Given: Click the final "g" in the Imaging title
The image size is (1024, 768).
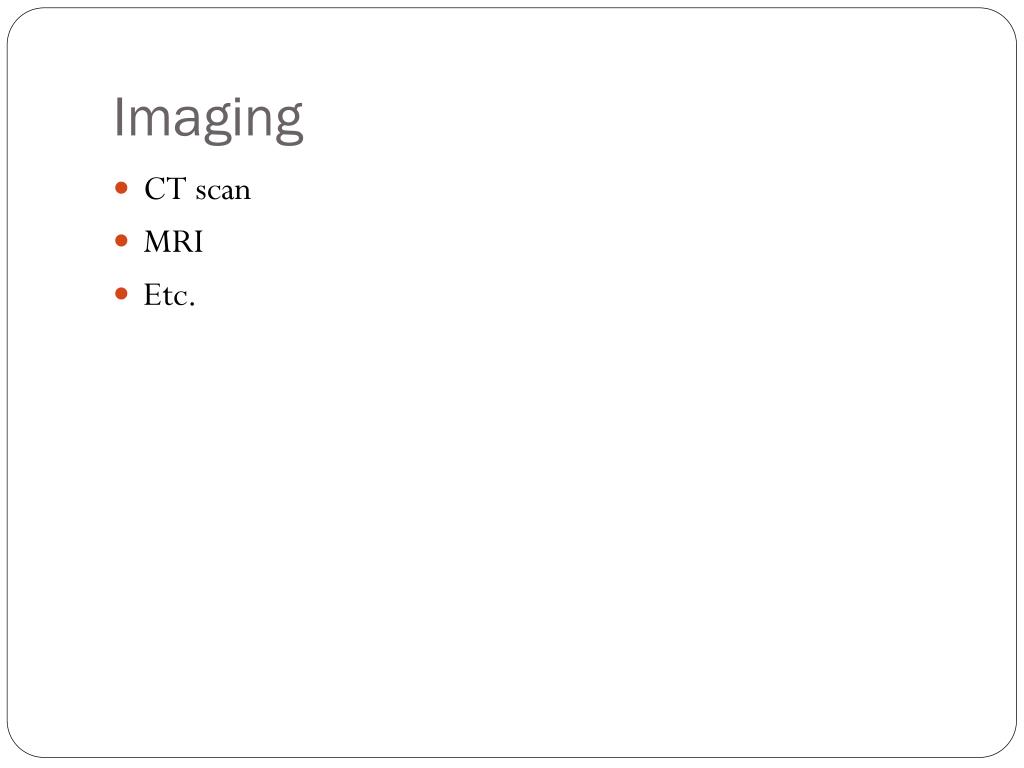Looking at the screenshot, I should (289, 123).
